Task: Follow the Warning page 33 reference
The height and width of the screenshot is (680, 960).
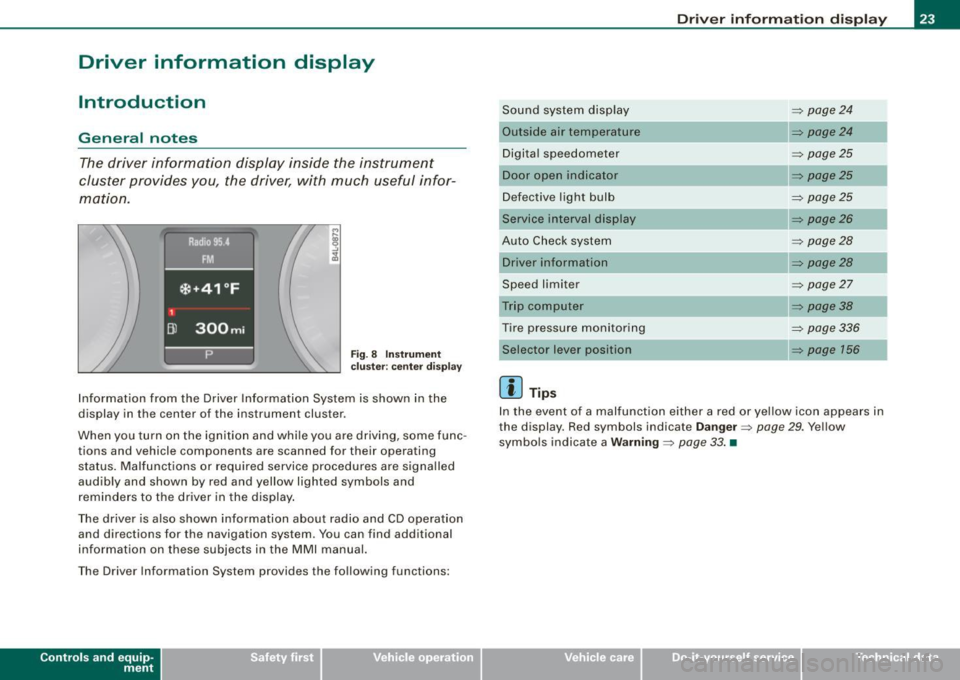Action: (694, 443)
